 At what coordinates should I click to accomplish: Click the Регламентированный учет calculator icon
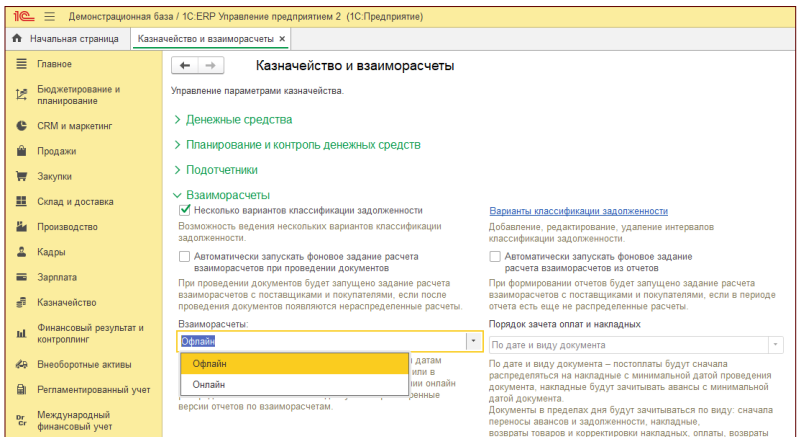21,389
